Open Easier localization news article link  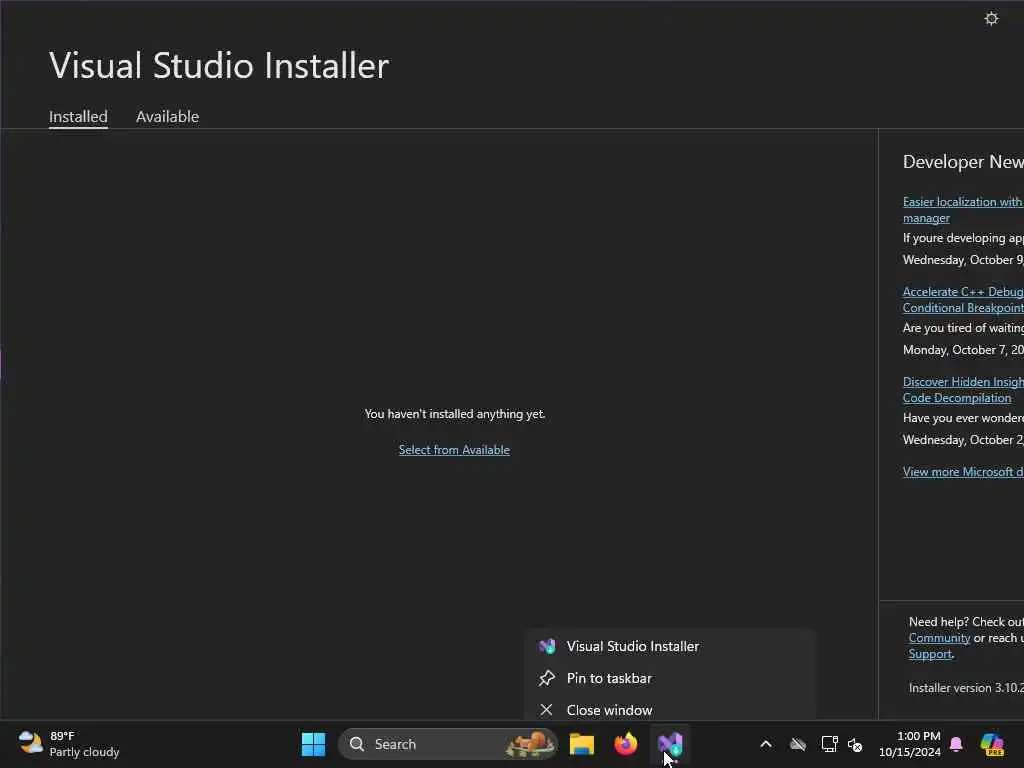tap(963, 210)
